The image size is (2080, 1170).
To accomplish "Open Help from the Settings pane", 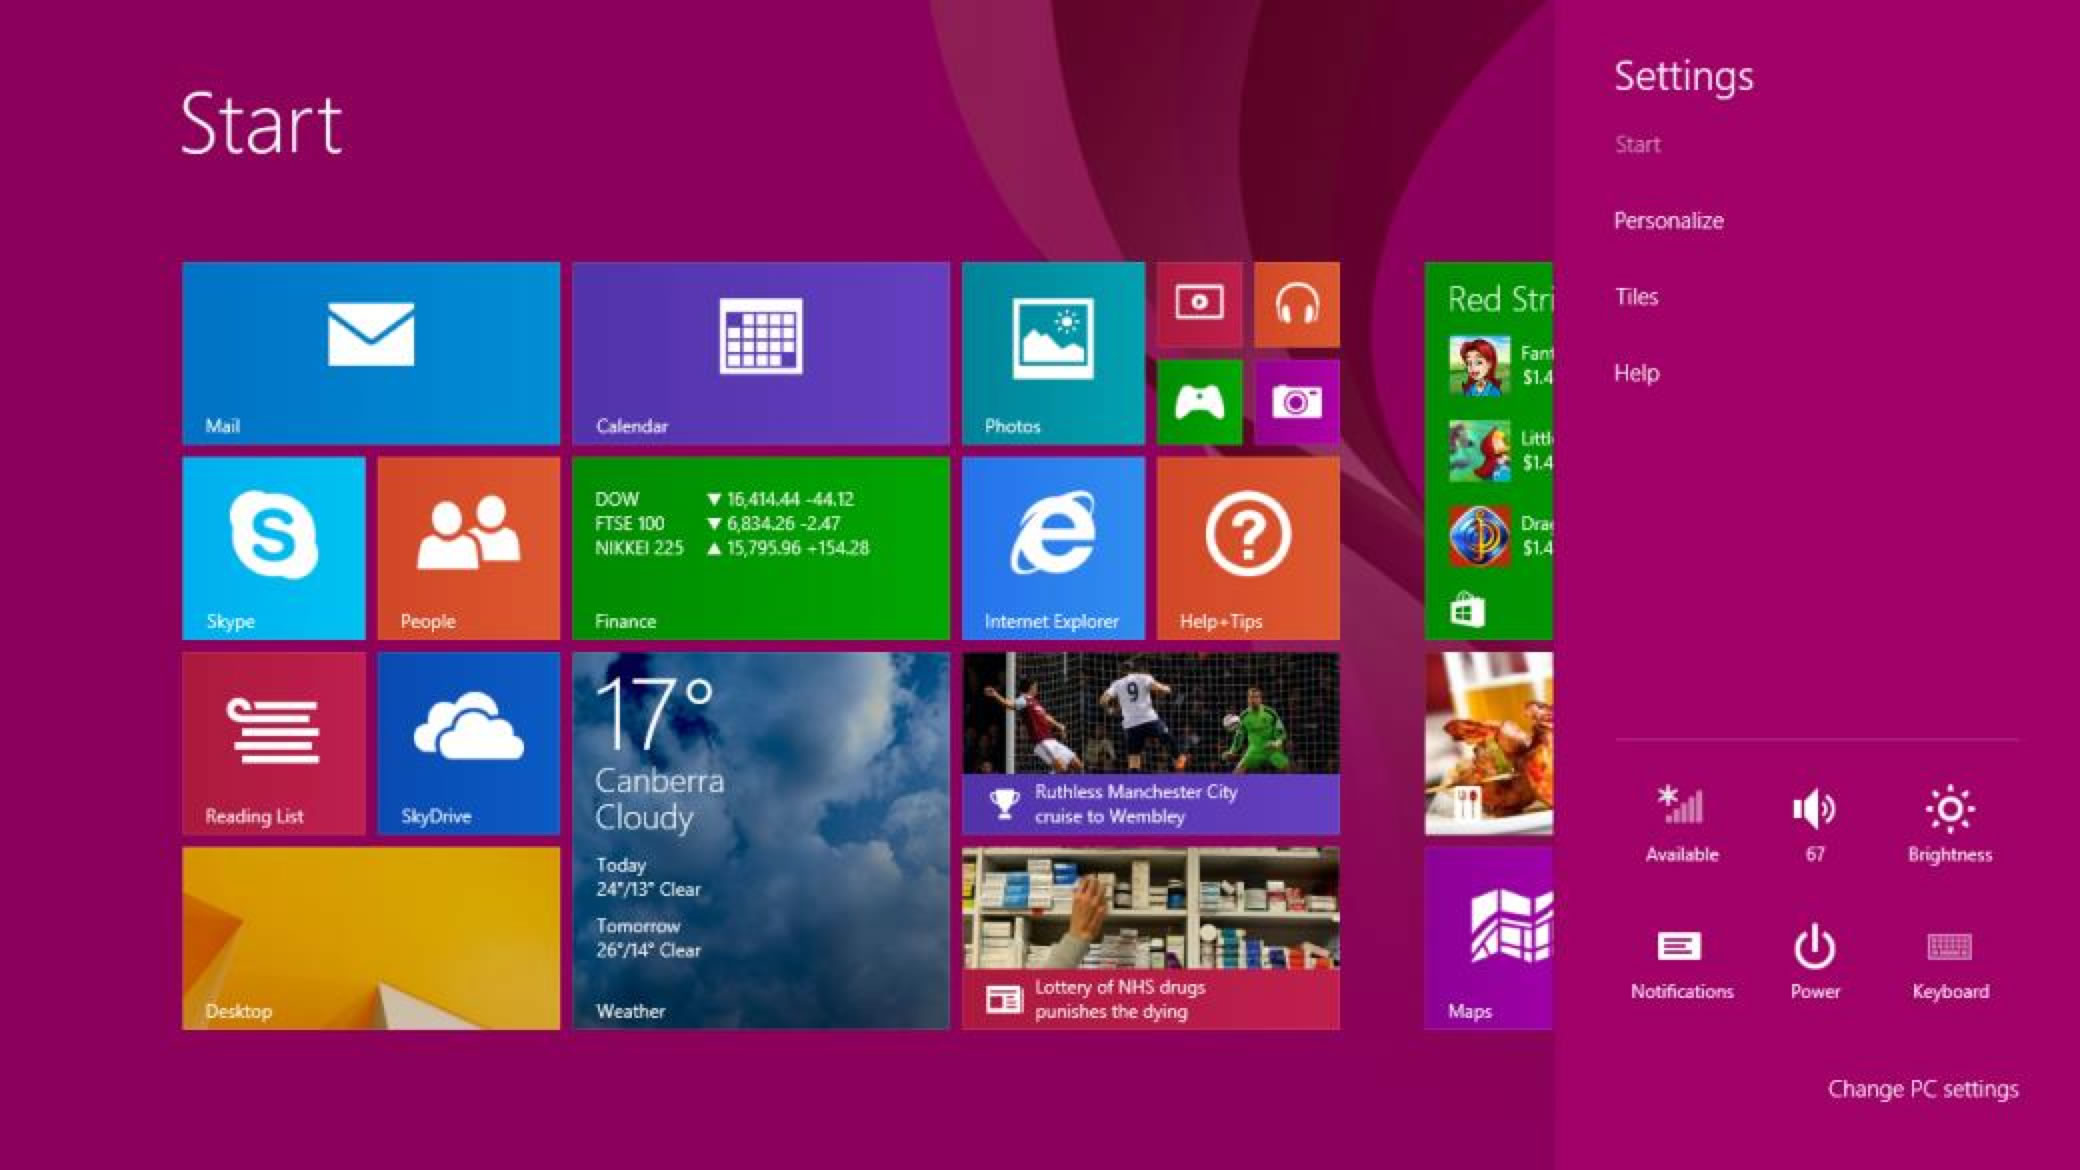I will click(1637, 372).
